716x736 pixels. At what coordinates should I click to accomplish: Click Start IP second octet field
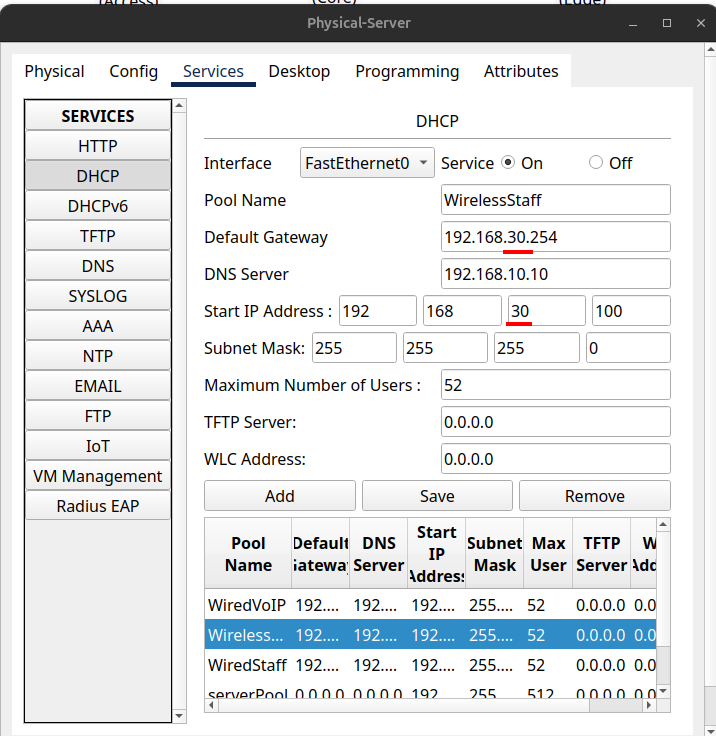tap(462, 311)
